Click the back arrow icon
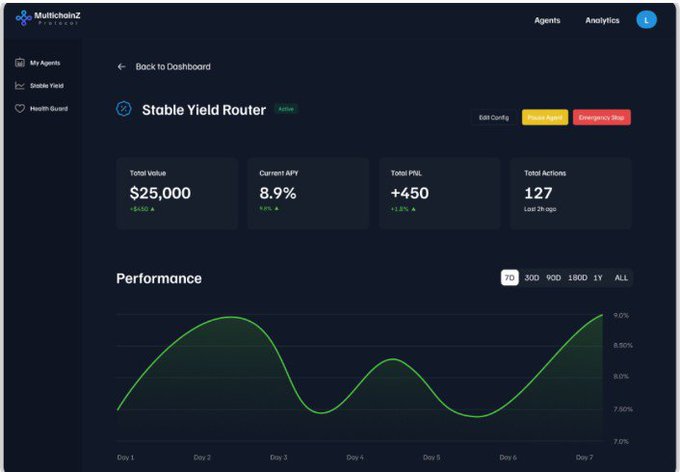 pyautogui.click(x=121, y=66)
